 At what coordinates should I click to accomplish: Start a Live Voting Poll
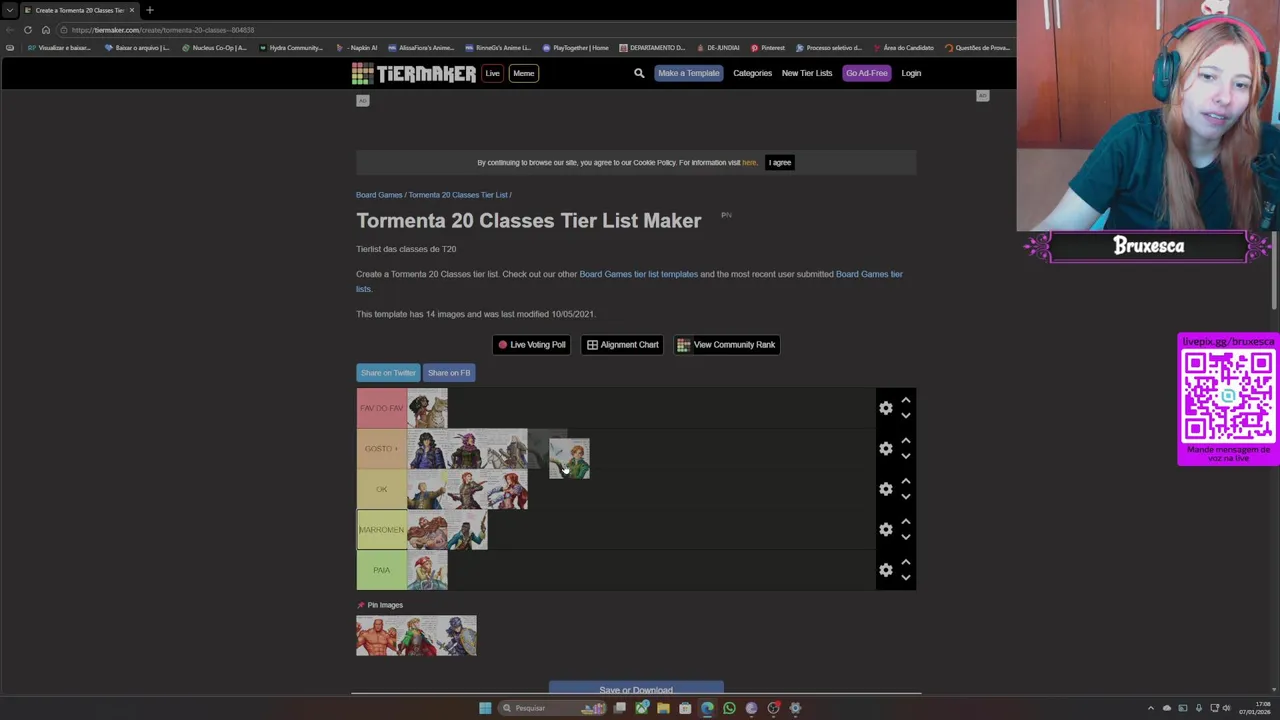coord(531,345)
